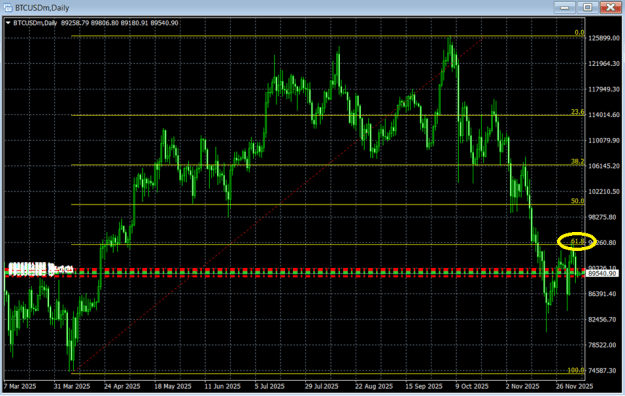Click price axis value 74587.30
This screenshot has height=396, width=625.
click(x=602, y=370)
